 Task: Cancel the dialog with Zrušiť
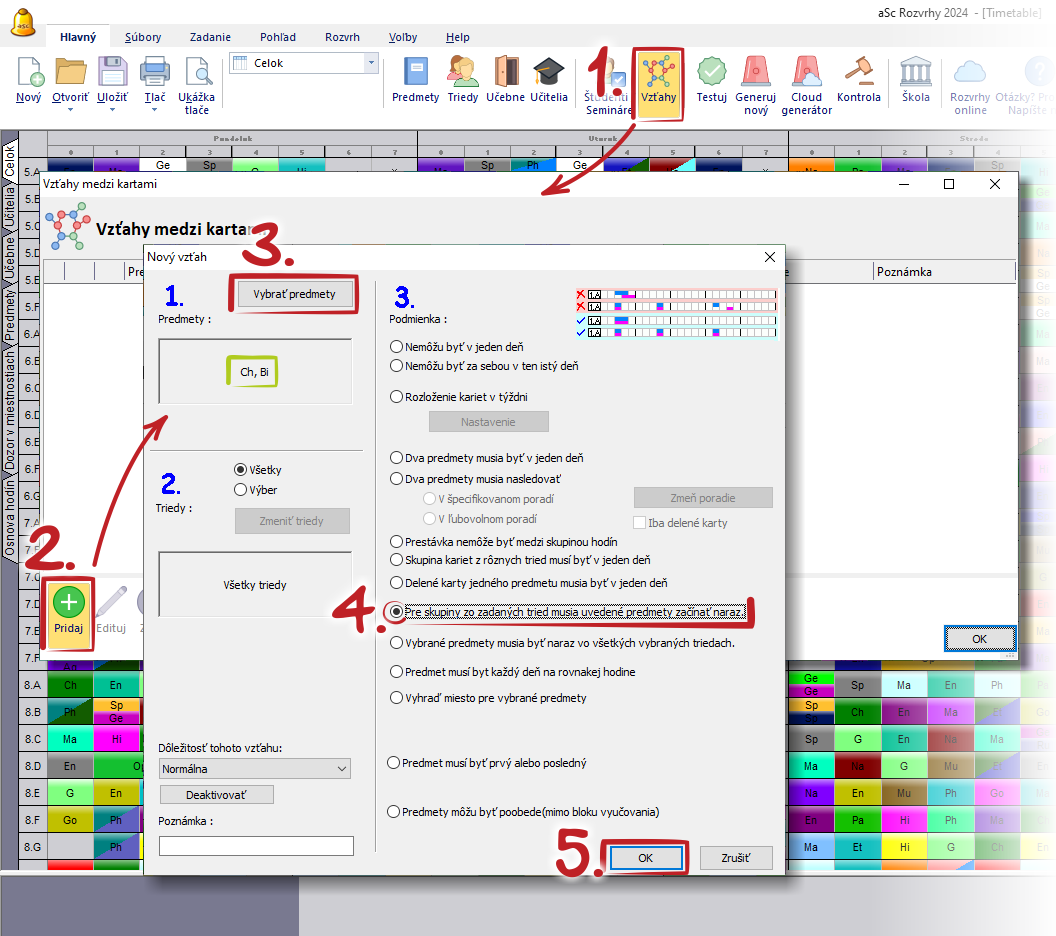pos(735,858)
